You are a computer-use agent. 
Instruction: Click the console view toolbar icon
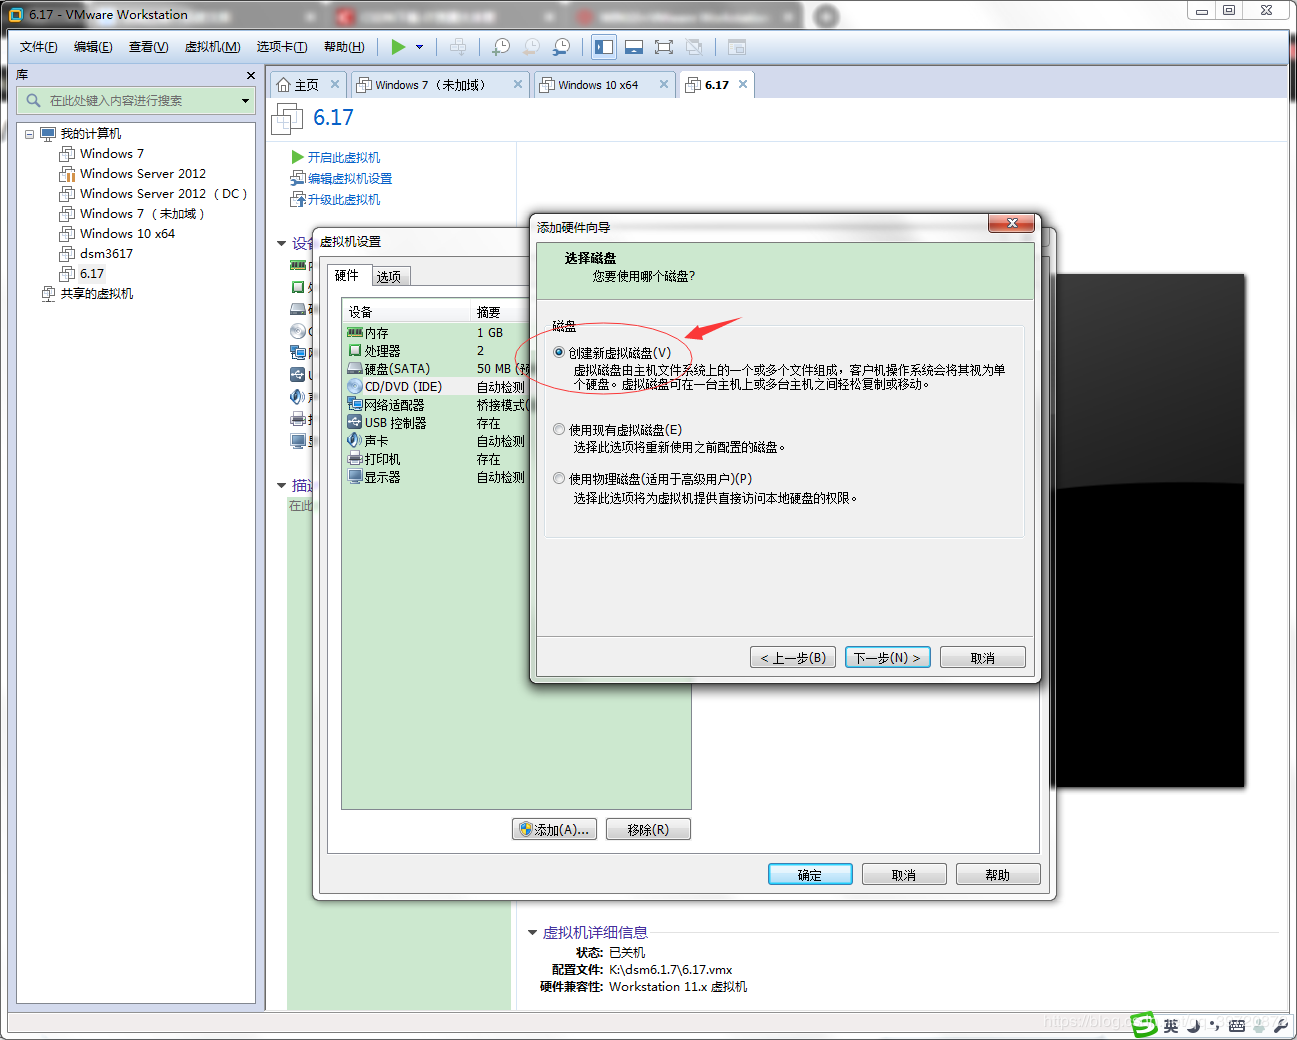[x=737, y=47]
